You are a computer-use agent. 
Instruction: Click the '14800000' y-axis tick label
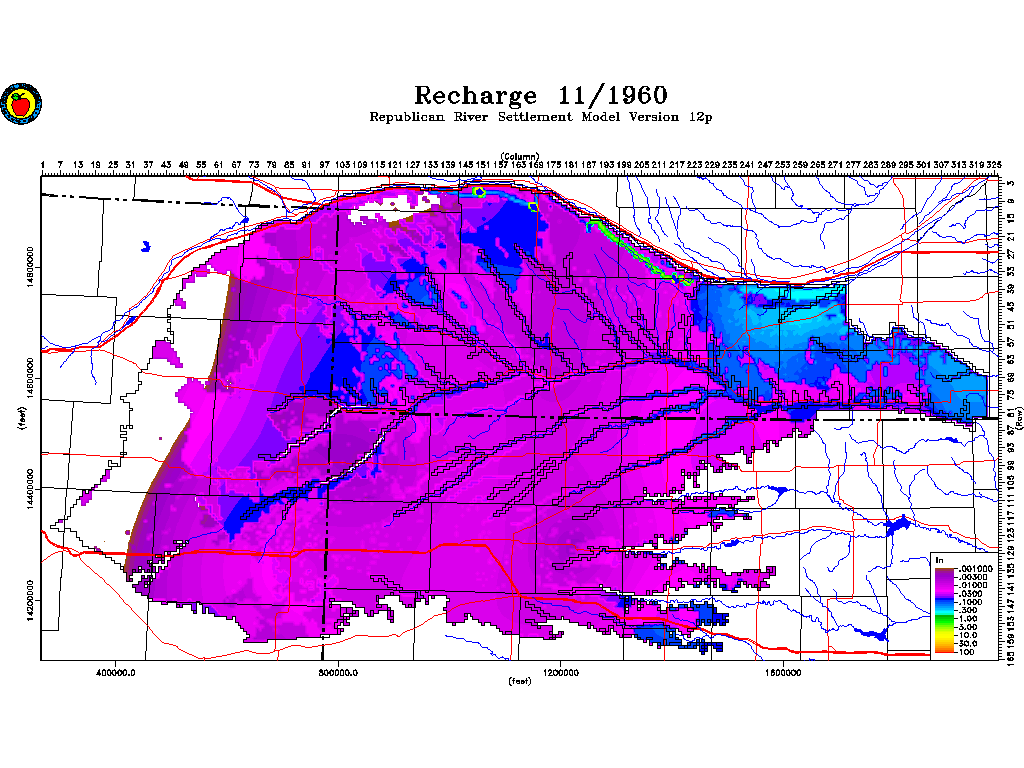click(x=31, y=267)
